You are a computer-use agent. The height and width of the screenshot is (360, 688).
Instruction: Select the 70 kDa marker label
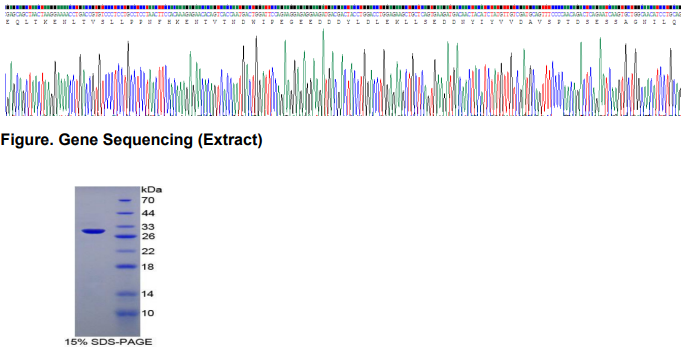pyautogui.click(x=148, y=200)
